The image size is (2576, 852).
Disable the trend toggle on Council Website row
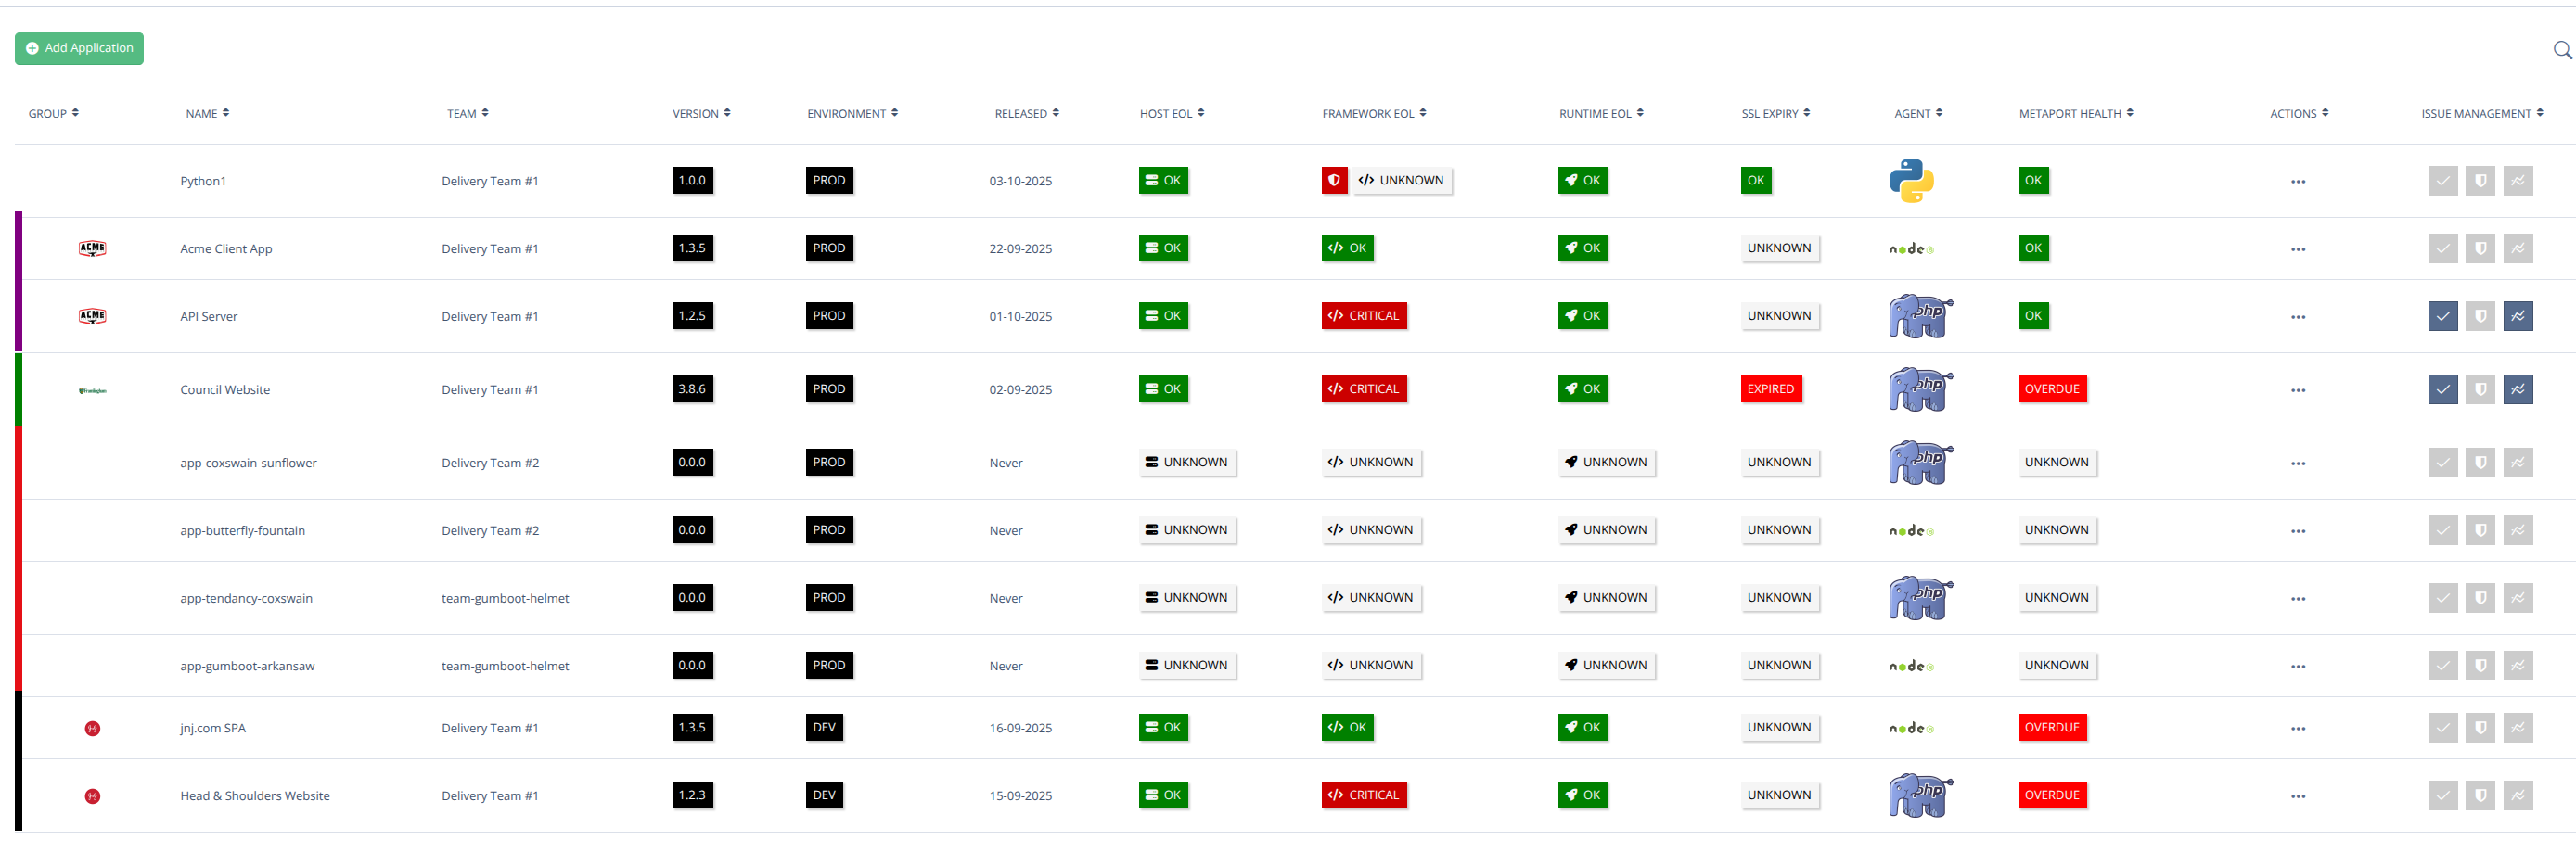click(x=2519, y=389)
